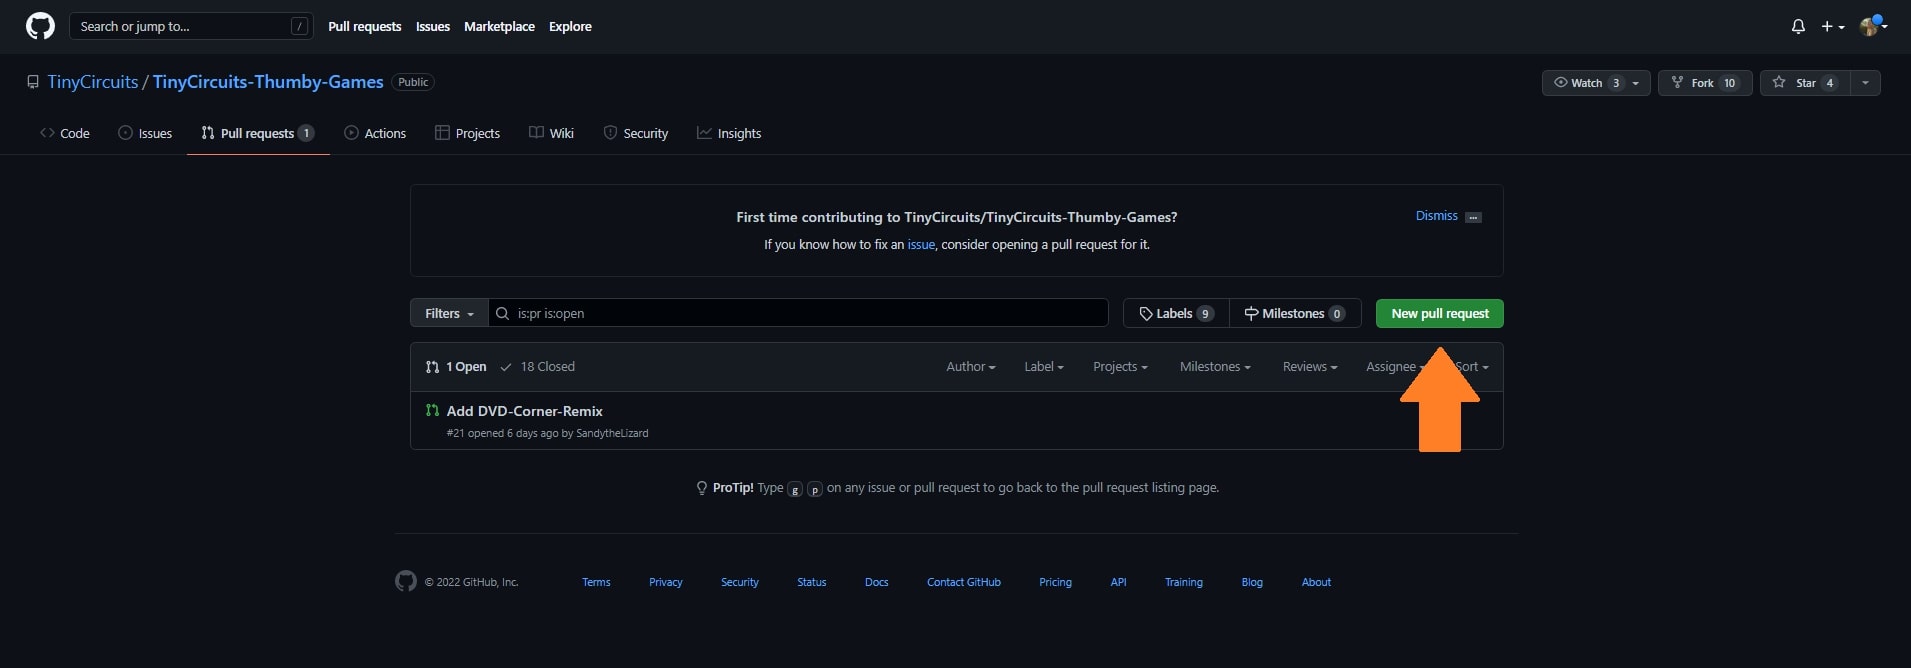Click the GitHub logo in header
Image resolution: width=1911 pixels, height=668 pixels.
point(40,26)
